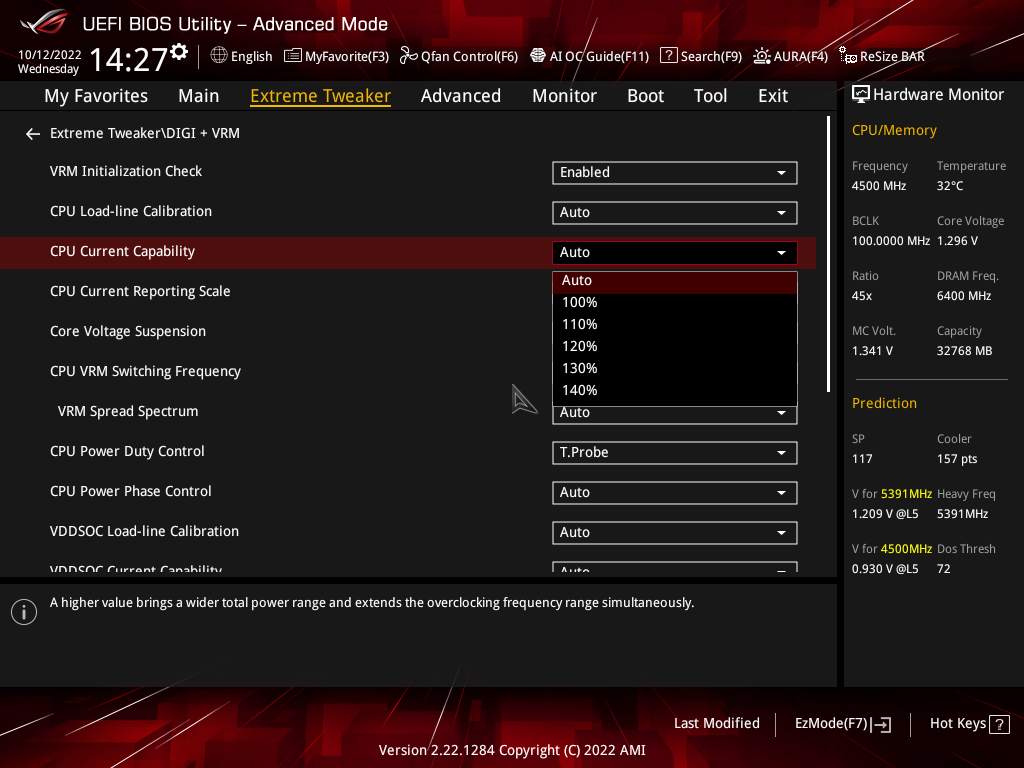Screen dimensions: 1024x768
Task: Open AURA lighting icon
Action: coord(761,56)
